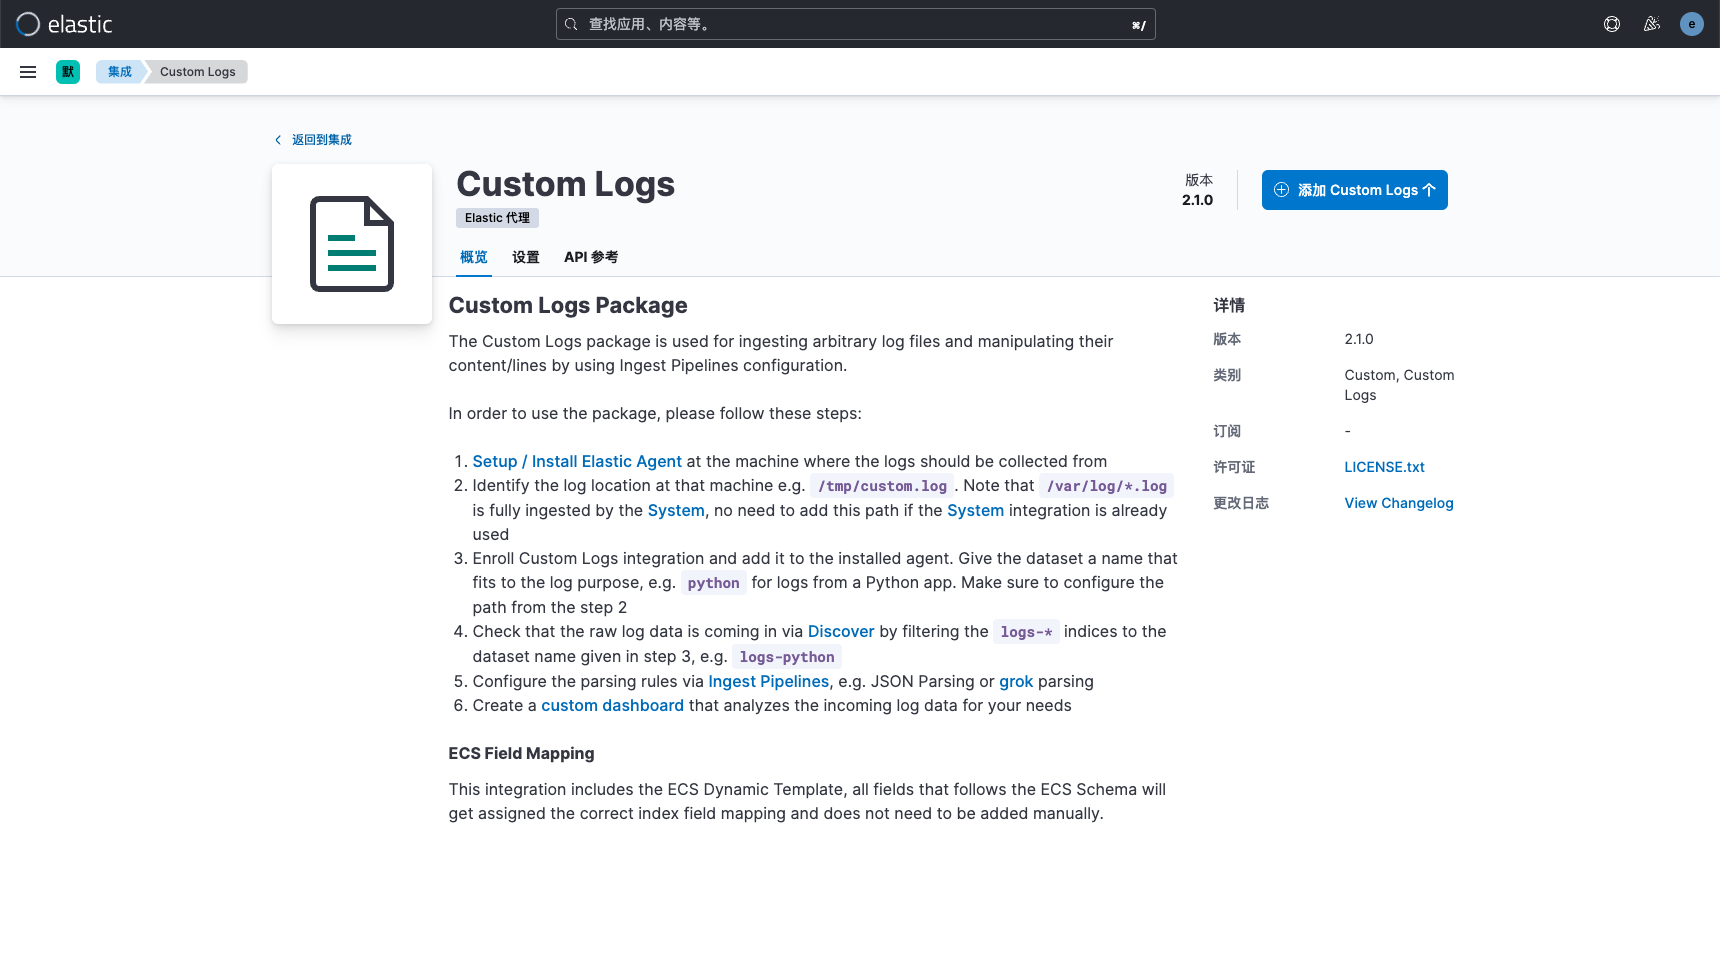Image resolution: width=1720 pixels, height=954 pixels.
Task: Open the Ingest Pipelines link
Action: pos(769,681)
